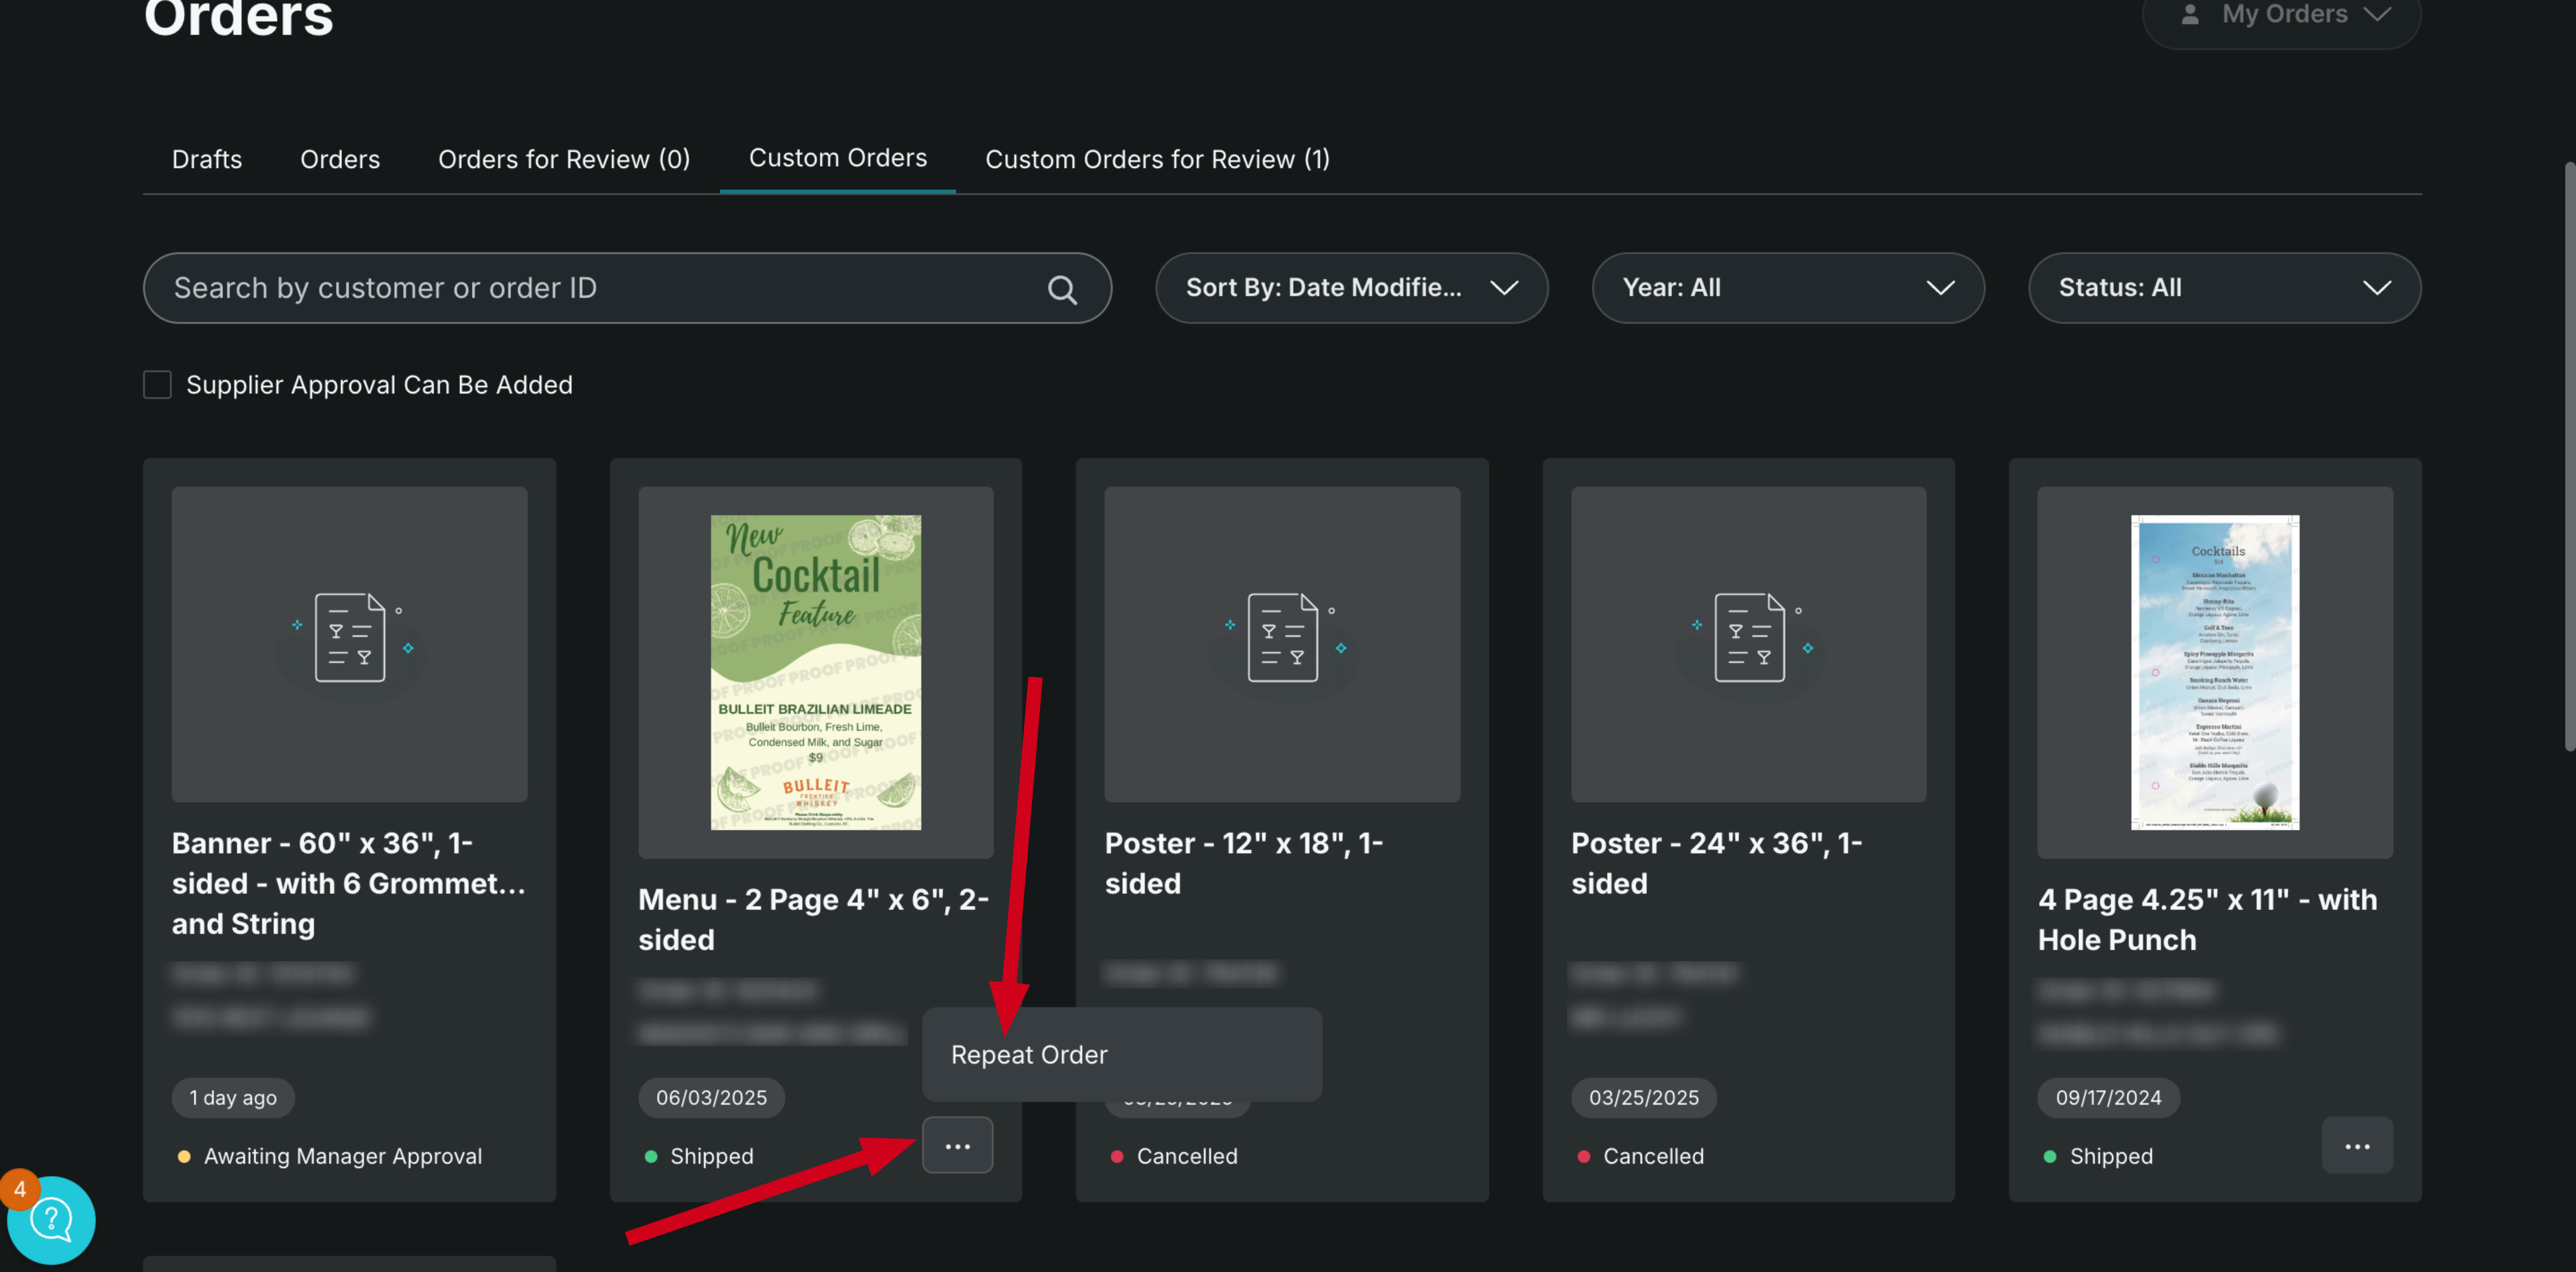Image resolution: width=2576 pixels, height=1272 pixels.
Task: Switch to the Drafts tab
Action: [x=207, y=159]
